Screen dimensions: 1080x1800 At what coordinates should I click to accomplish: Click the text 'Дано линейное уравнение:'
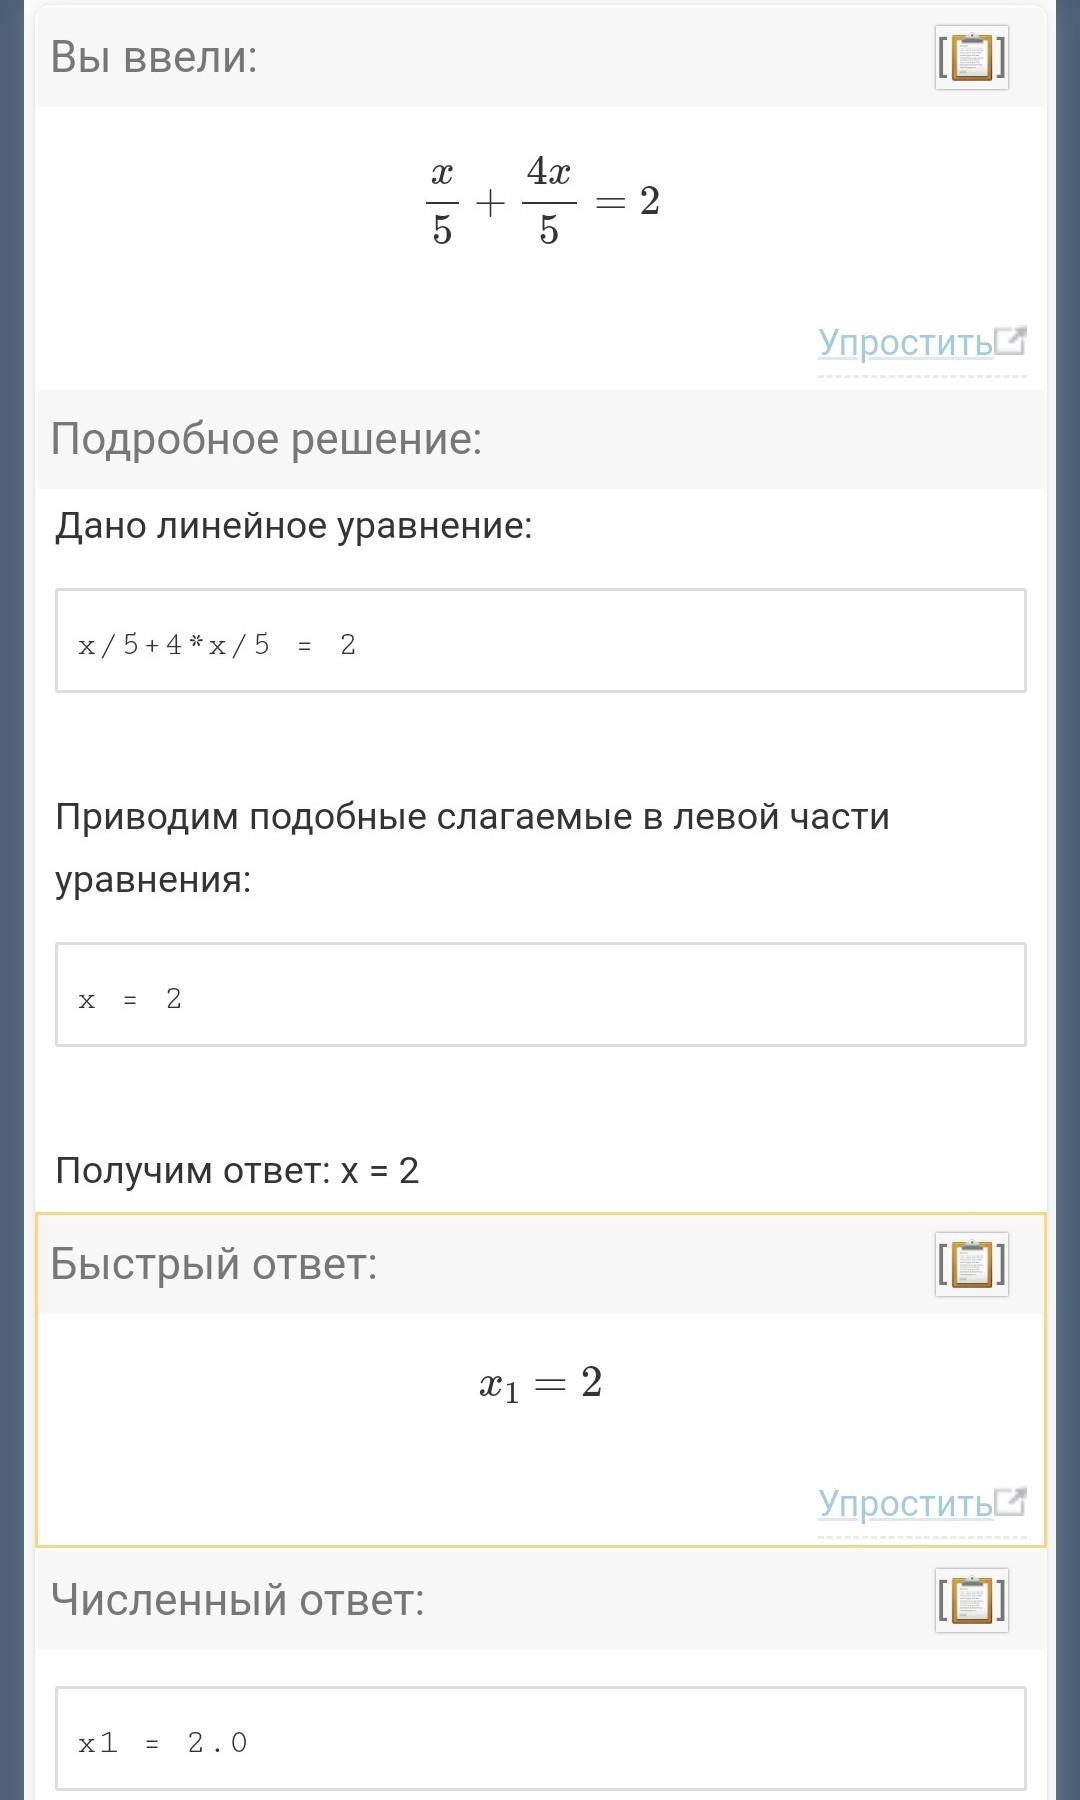tap(293, 526)
